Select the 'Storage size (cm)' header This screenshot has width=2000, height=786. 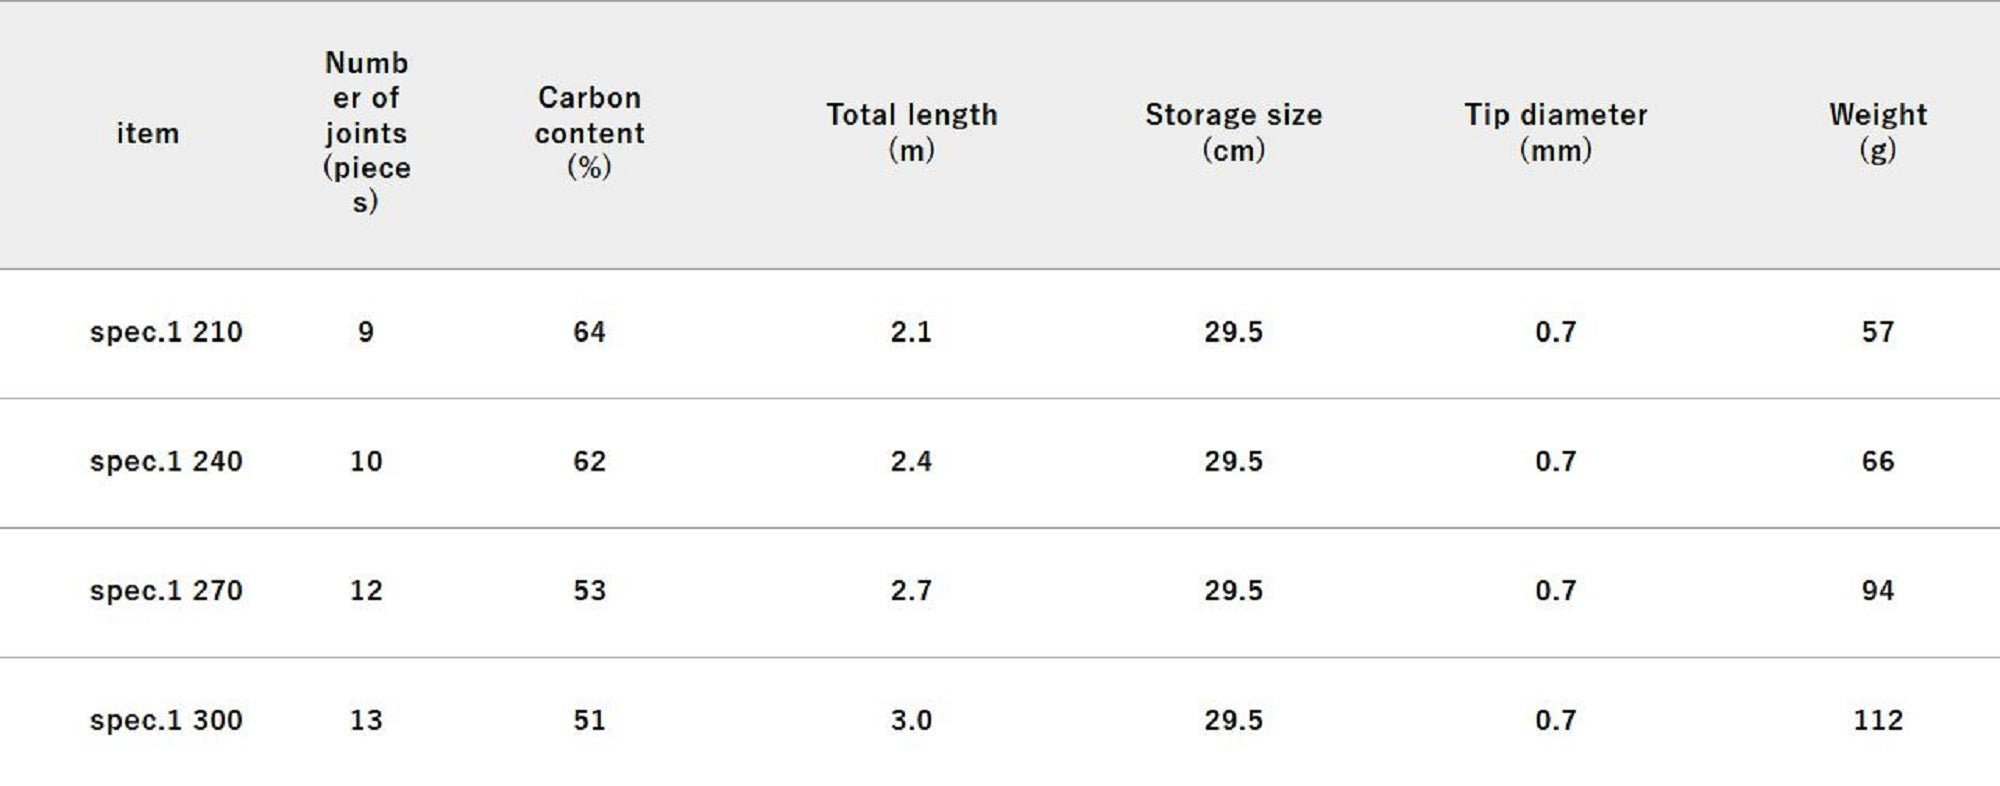[x=1233, y=132]
